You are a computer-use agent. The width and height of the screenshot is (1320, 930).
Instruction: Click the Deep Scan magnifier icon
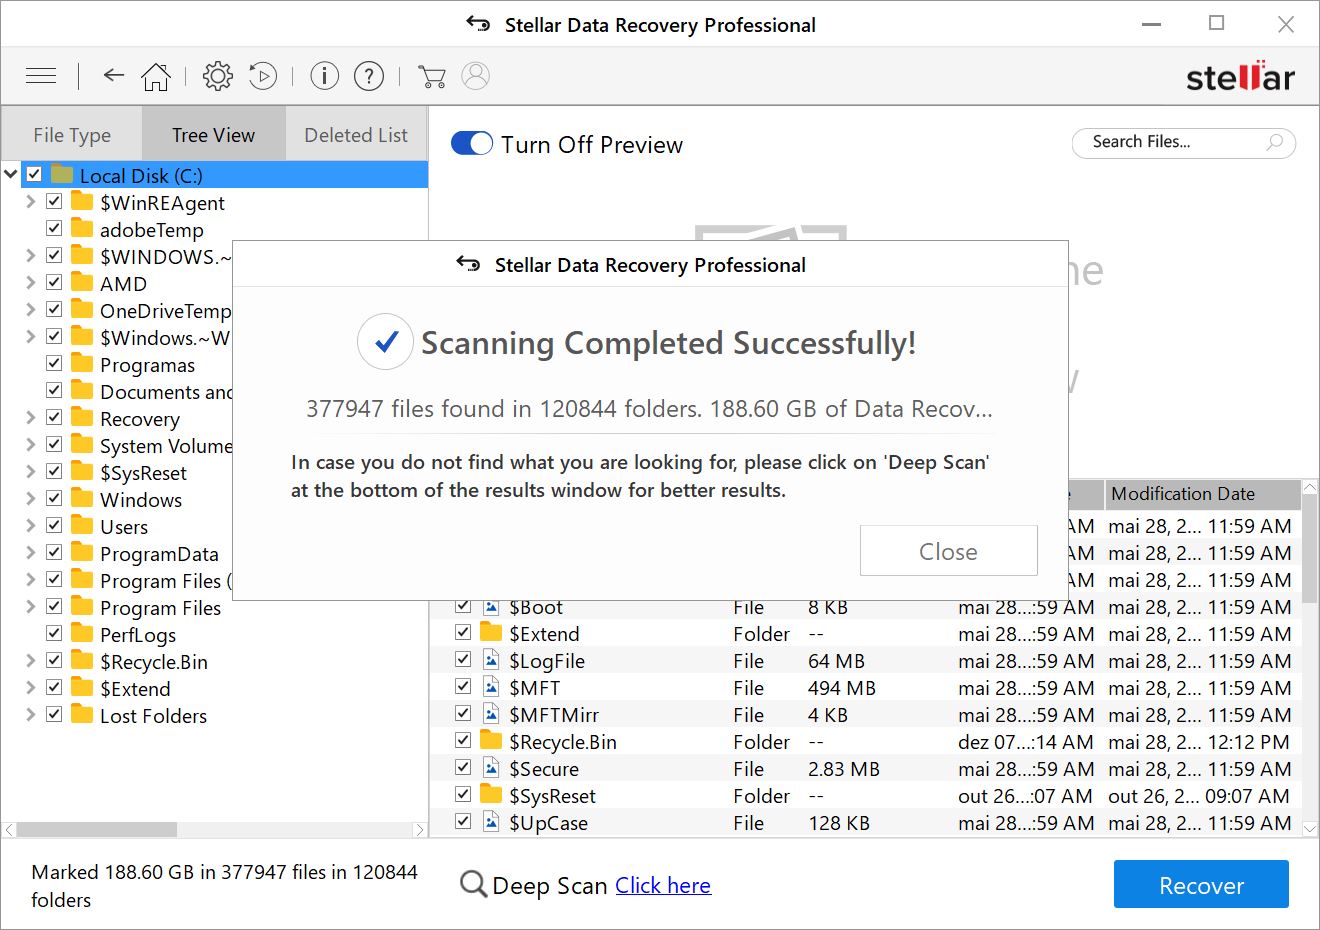[x=473, y=885]
